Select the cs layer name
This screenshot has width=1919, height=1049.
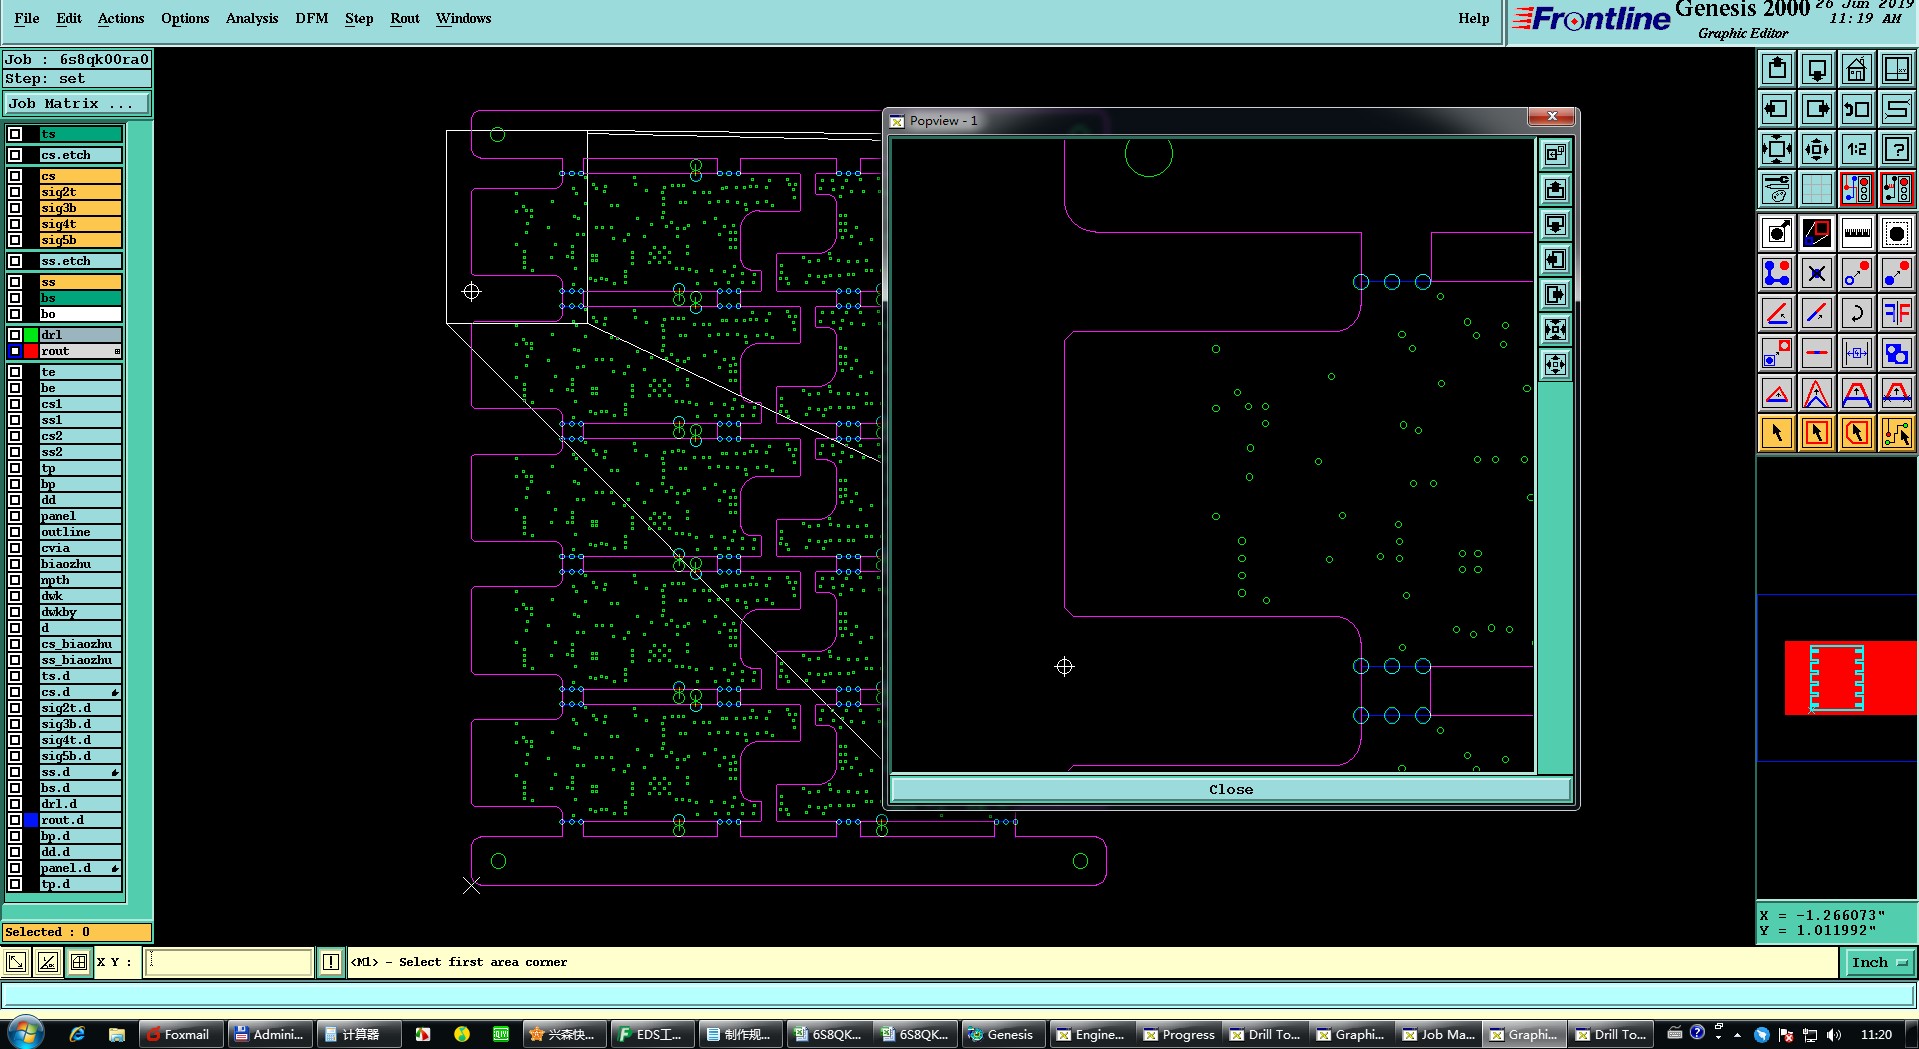pos(80,176)
